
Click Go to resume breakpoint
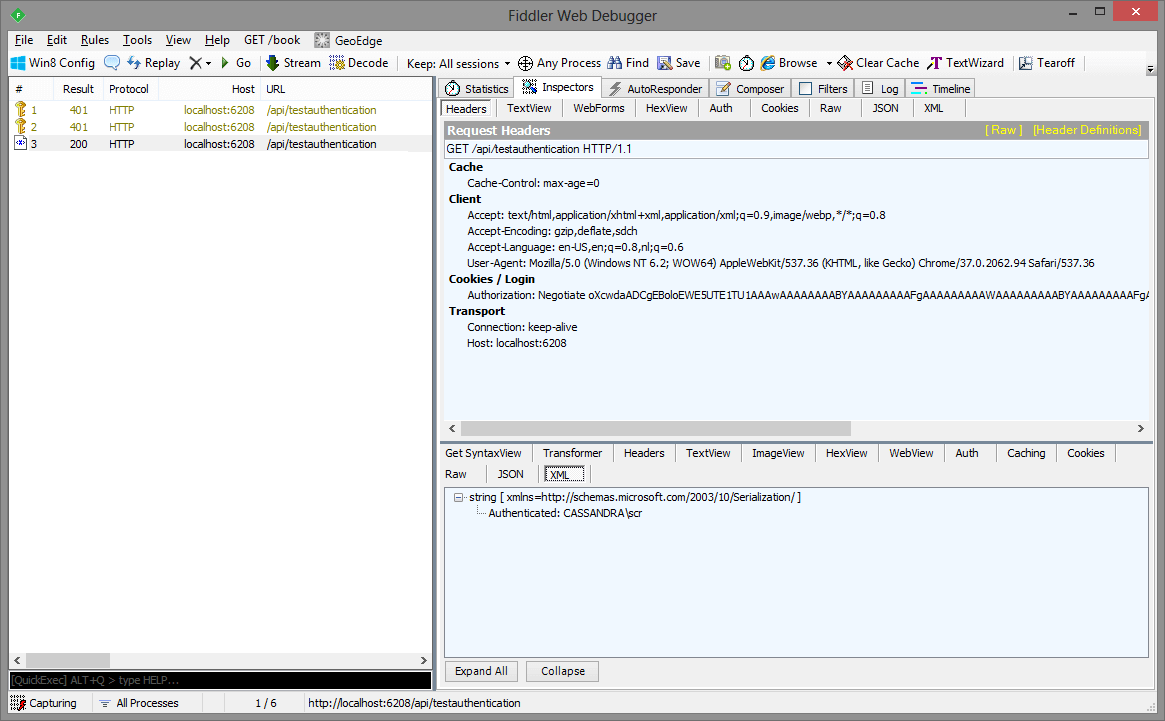pos(236,63)
